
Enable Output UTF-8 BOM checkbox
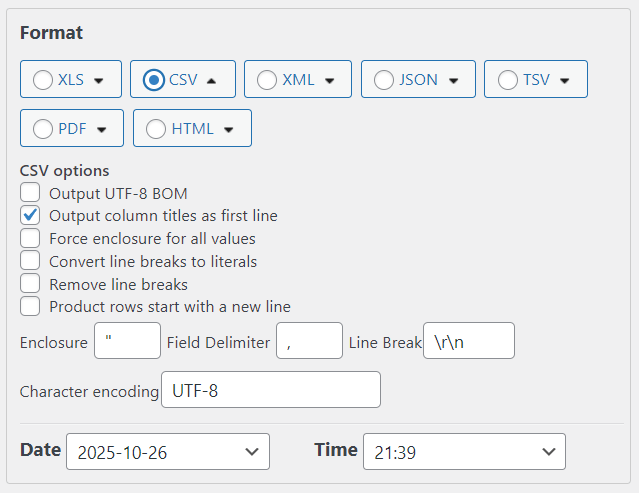click(x=31, y=193)
